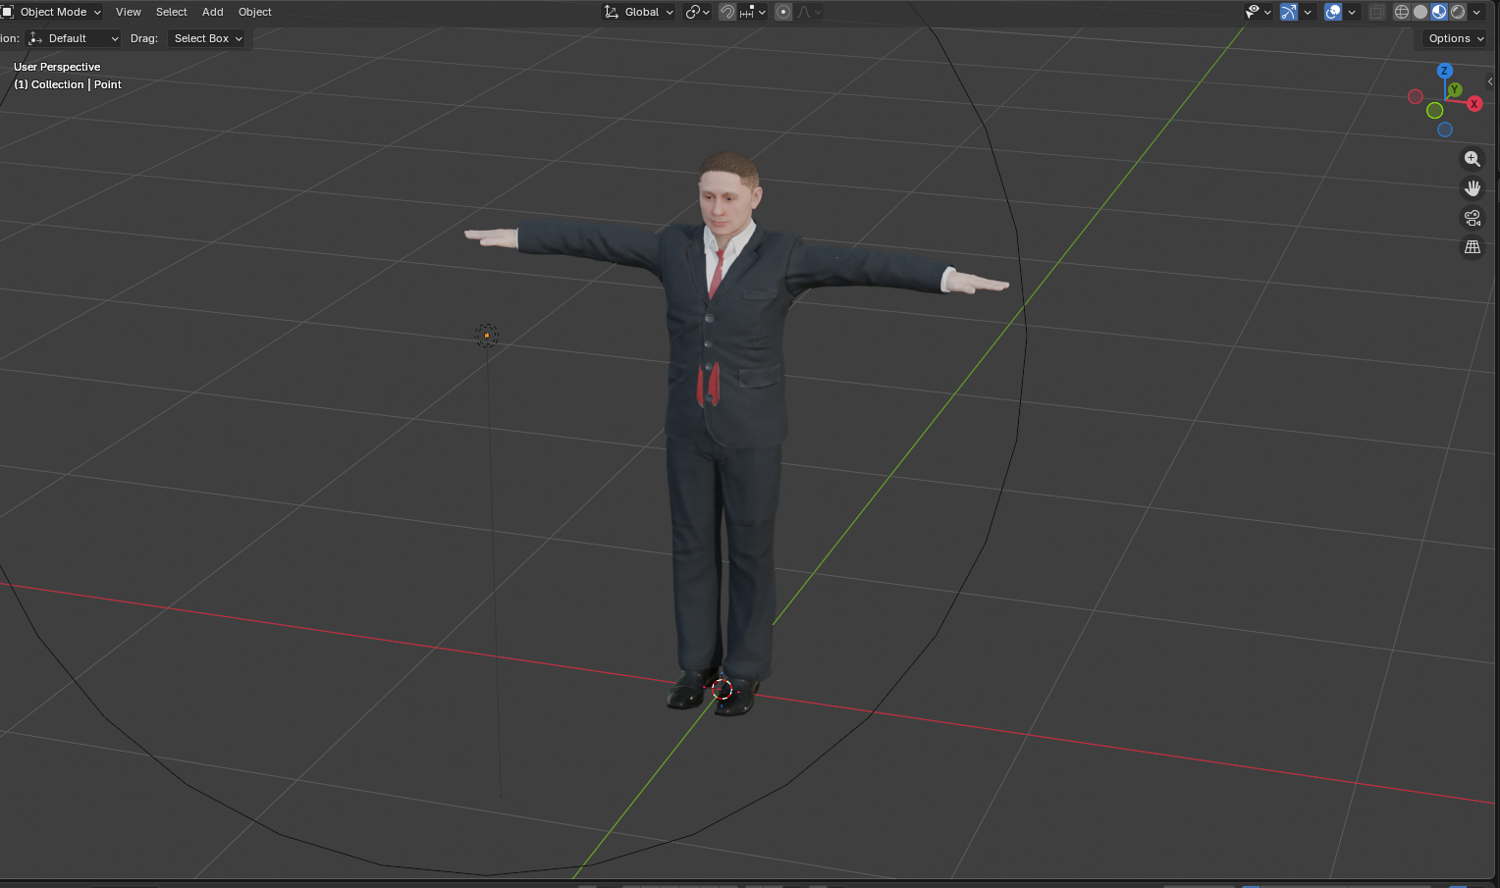Click the suited character model
Screen dimensions: 1500x888
coord(725,400)
